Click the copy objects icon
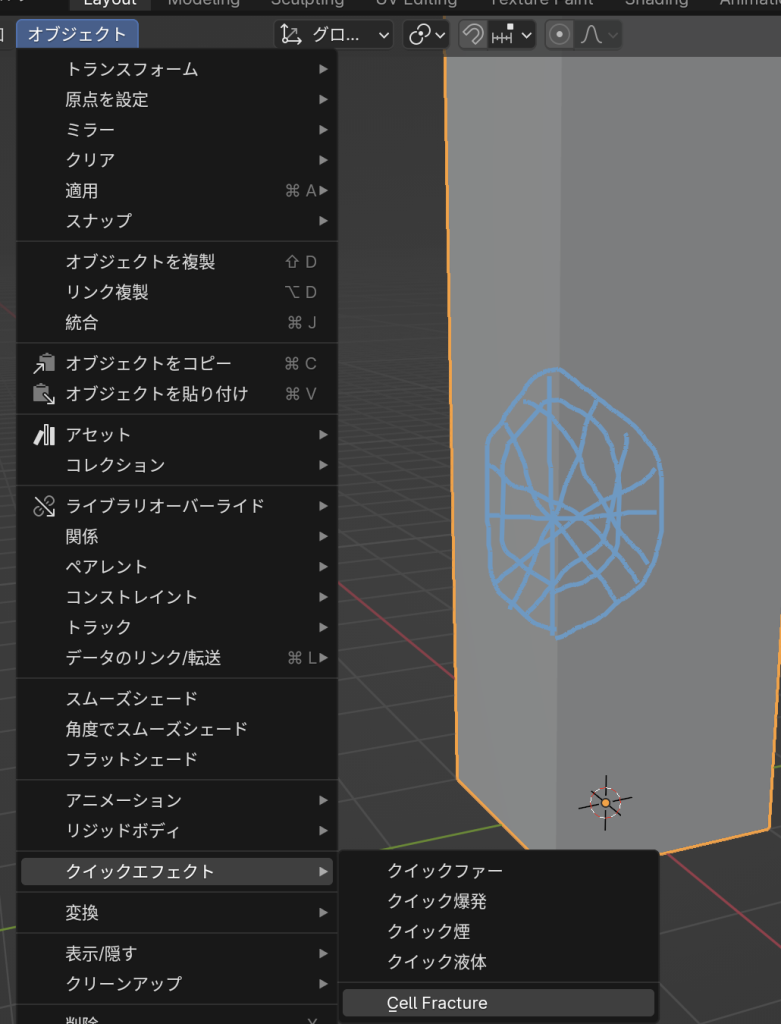The height and width of the screenshot is (1024, 781). tap(44, 363)
